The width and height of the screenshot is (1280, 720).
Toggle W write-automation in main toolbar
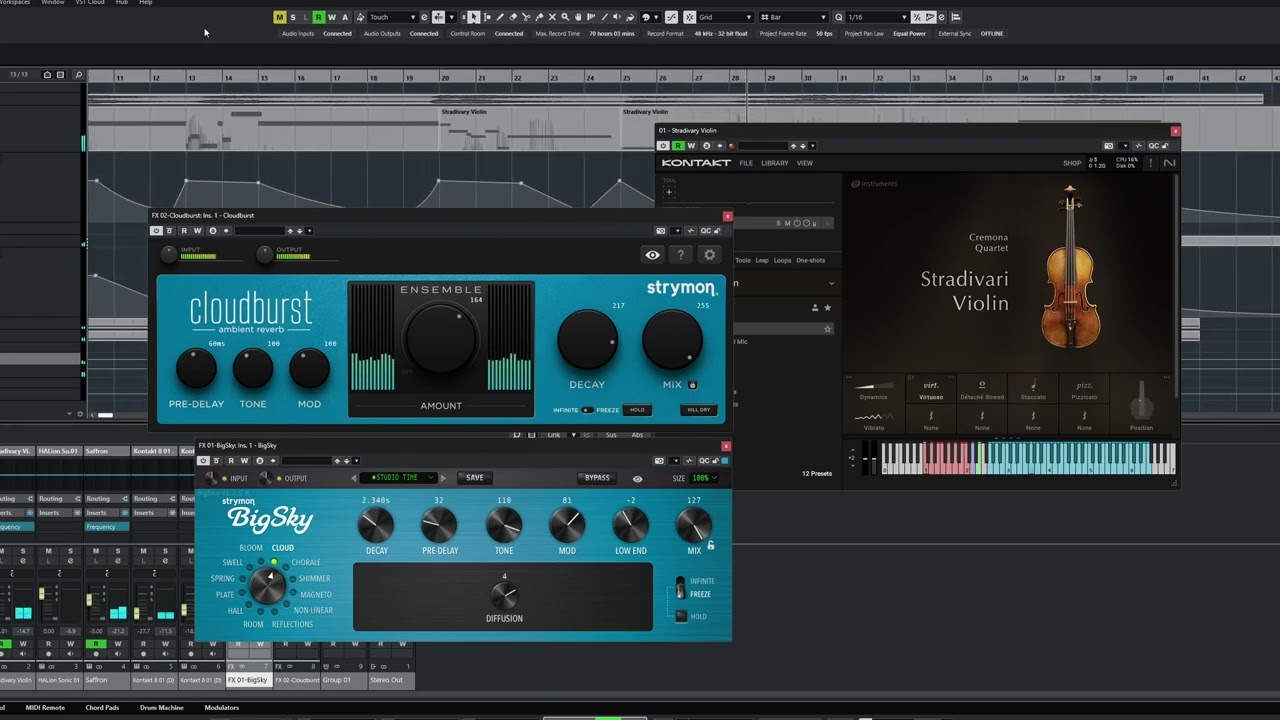[332, 17]
